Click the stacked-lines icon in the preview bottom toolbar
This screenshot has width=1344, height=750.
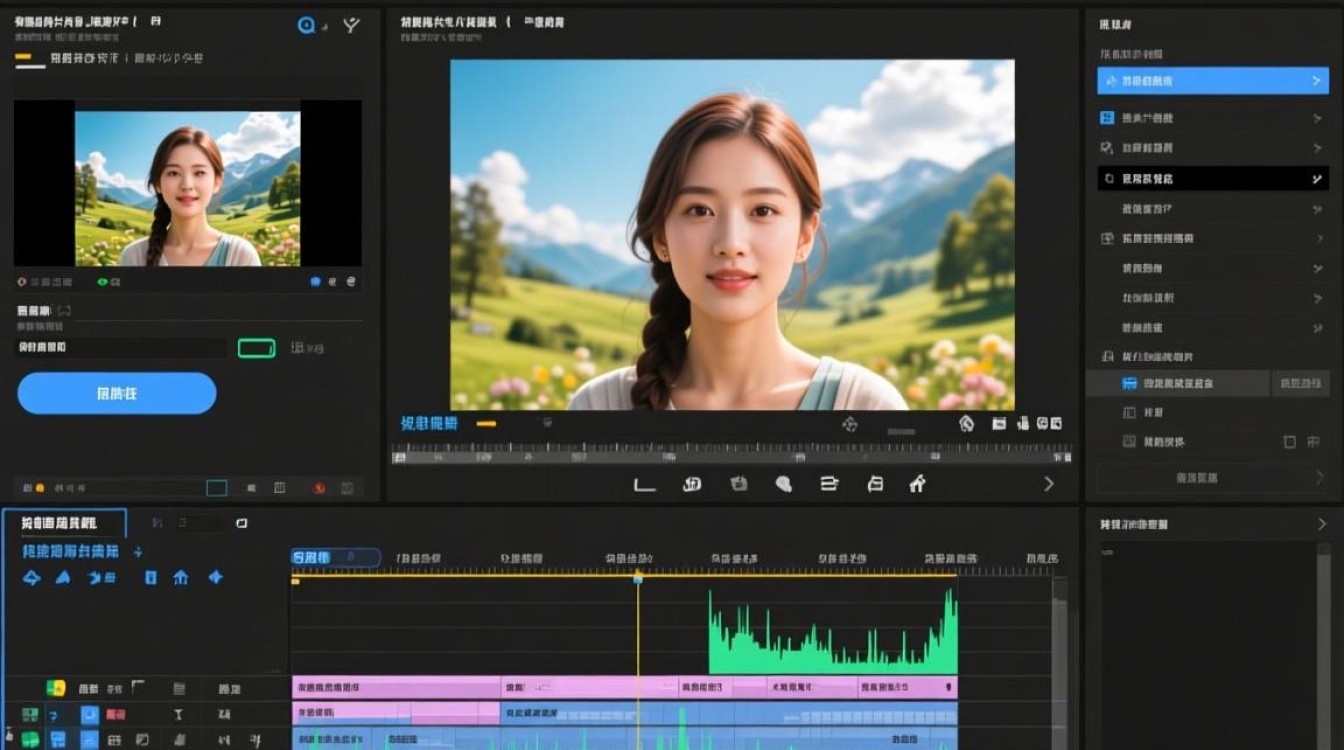tap(829, 484)
